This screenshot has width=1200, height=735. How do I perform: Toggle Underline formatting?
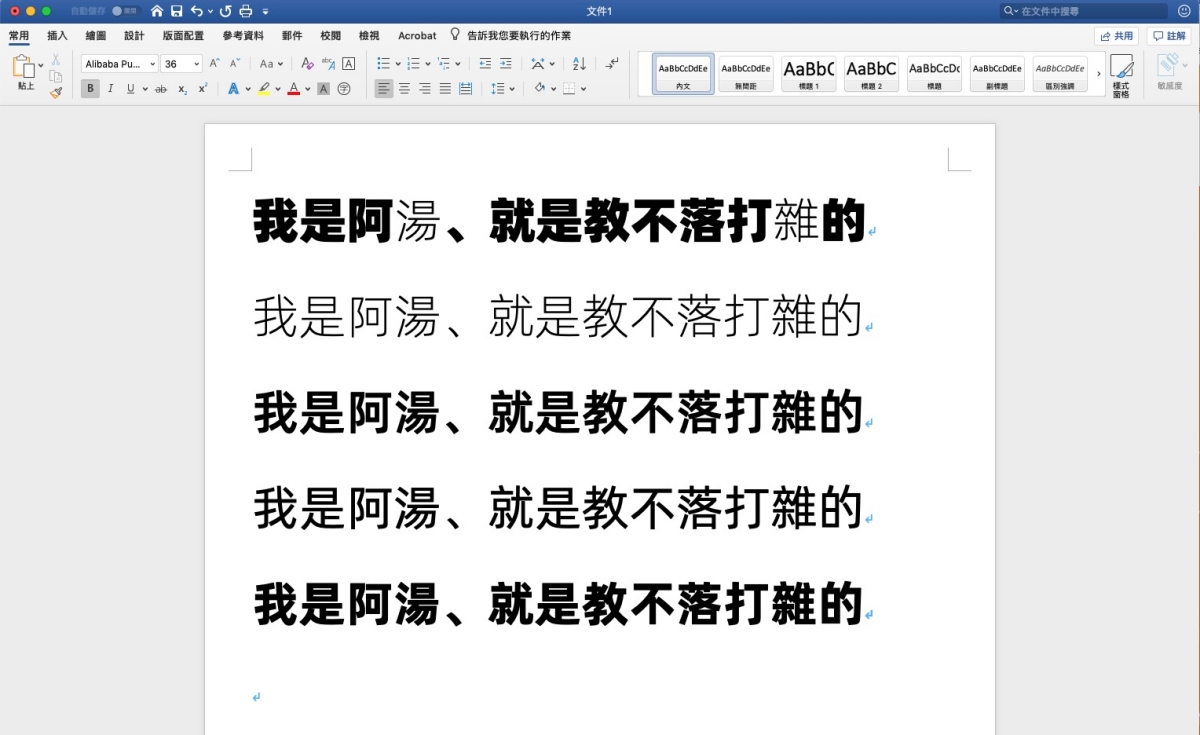tap(130, 88)
